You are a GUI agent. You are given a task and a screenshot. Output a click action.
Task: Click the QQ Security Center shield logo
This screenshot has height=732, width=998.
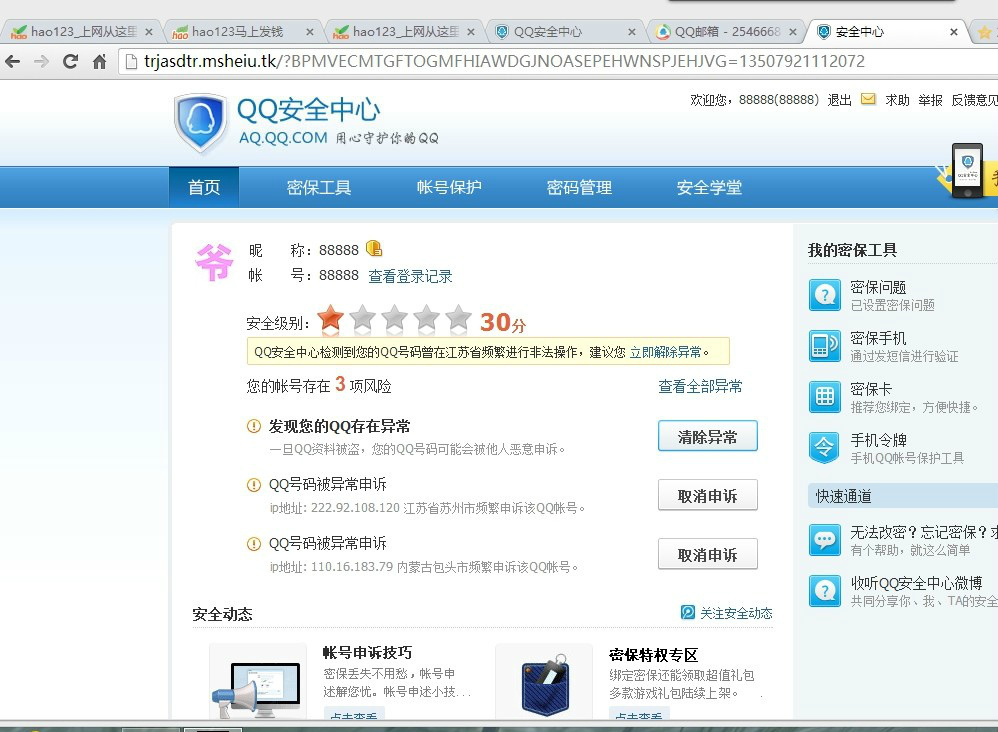coord(200,123)
